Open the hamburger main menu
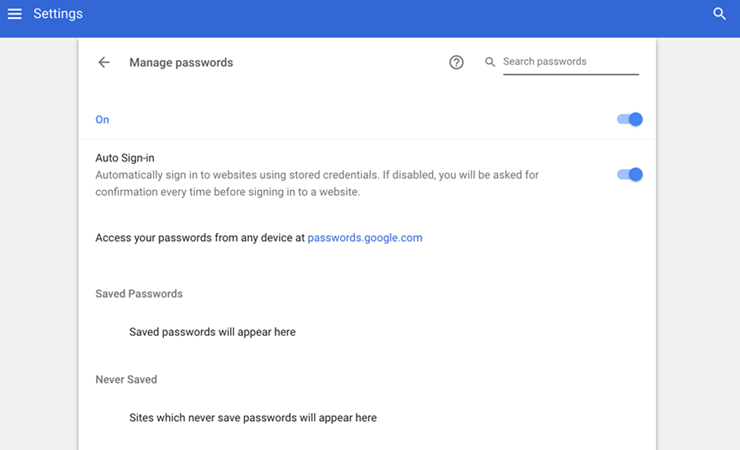This screenshot has height=450, width=740. tap(15, 14)
